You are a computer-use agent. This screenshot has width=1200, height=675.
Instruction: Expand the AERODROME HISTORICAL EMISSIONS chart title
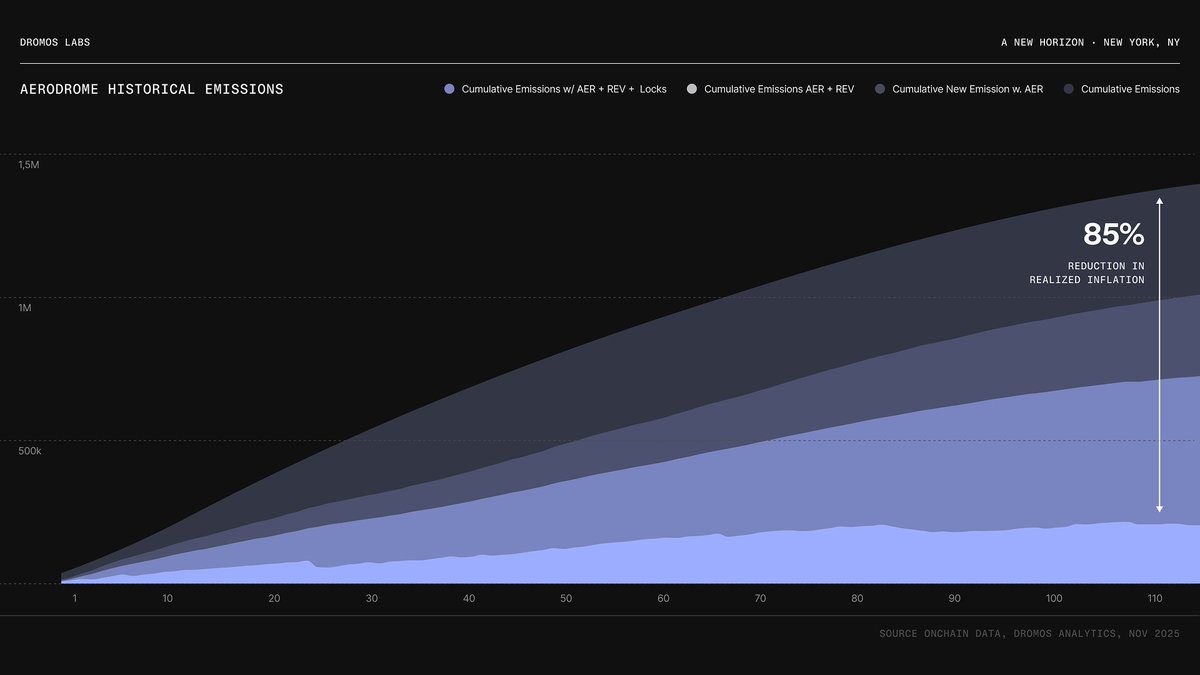(x=151, y=89)
